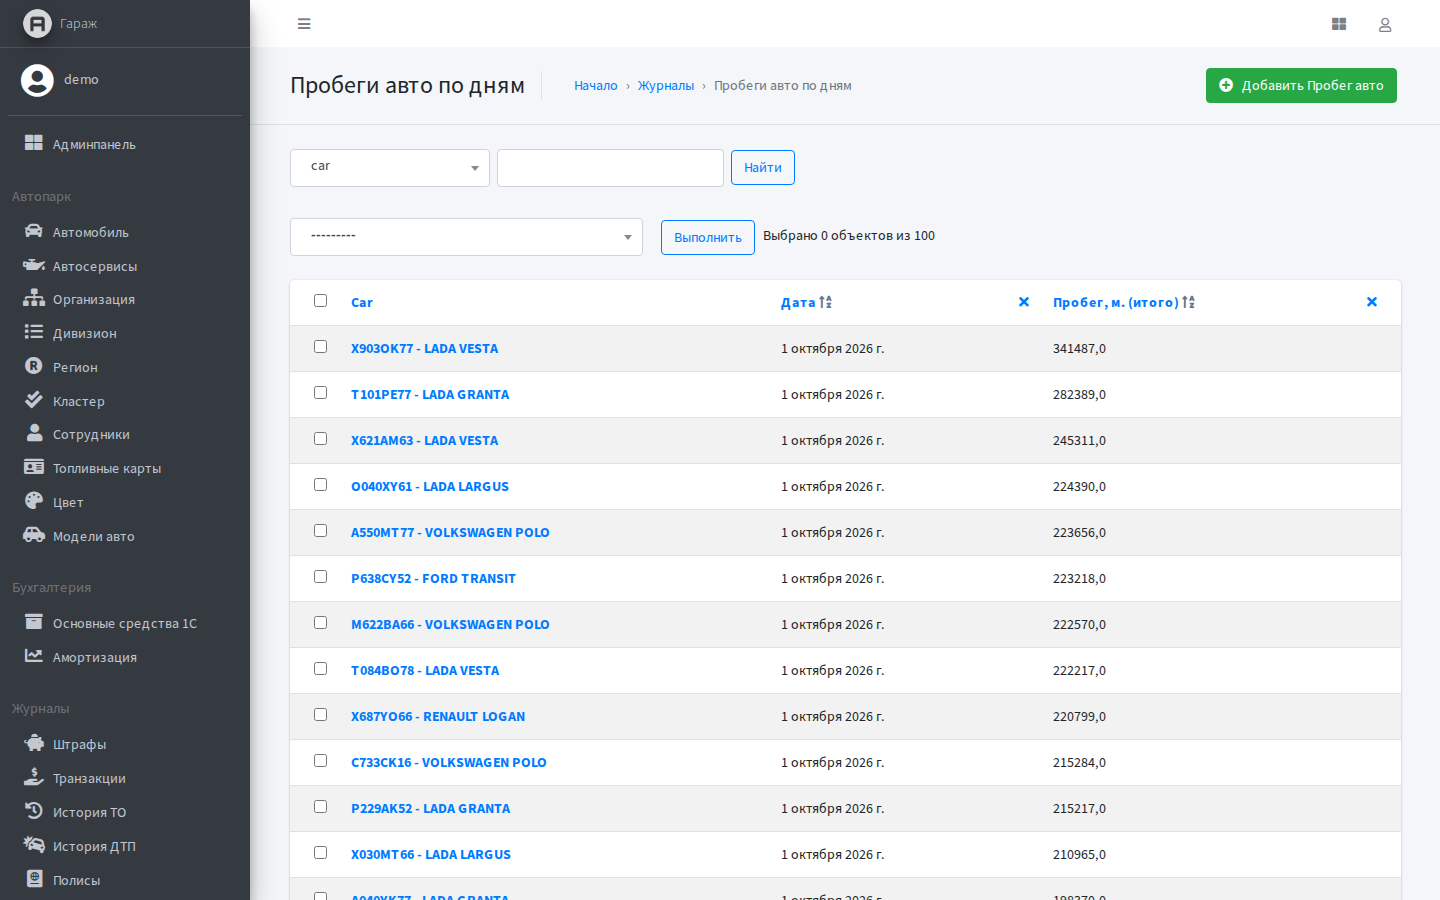Toggle sort icon next to Дата header

(x=825, y=302)
